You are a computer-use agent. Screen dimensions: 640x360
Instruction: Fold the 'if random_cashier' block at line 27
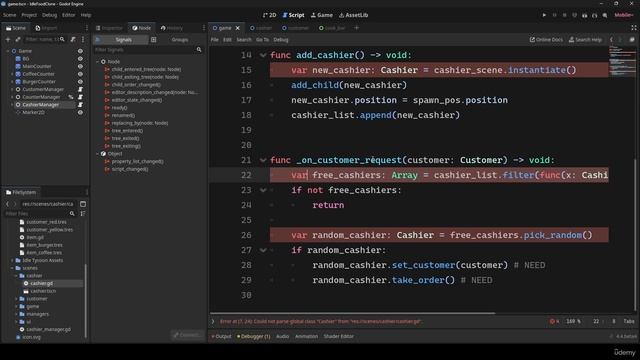click(x=263, y=250)
